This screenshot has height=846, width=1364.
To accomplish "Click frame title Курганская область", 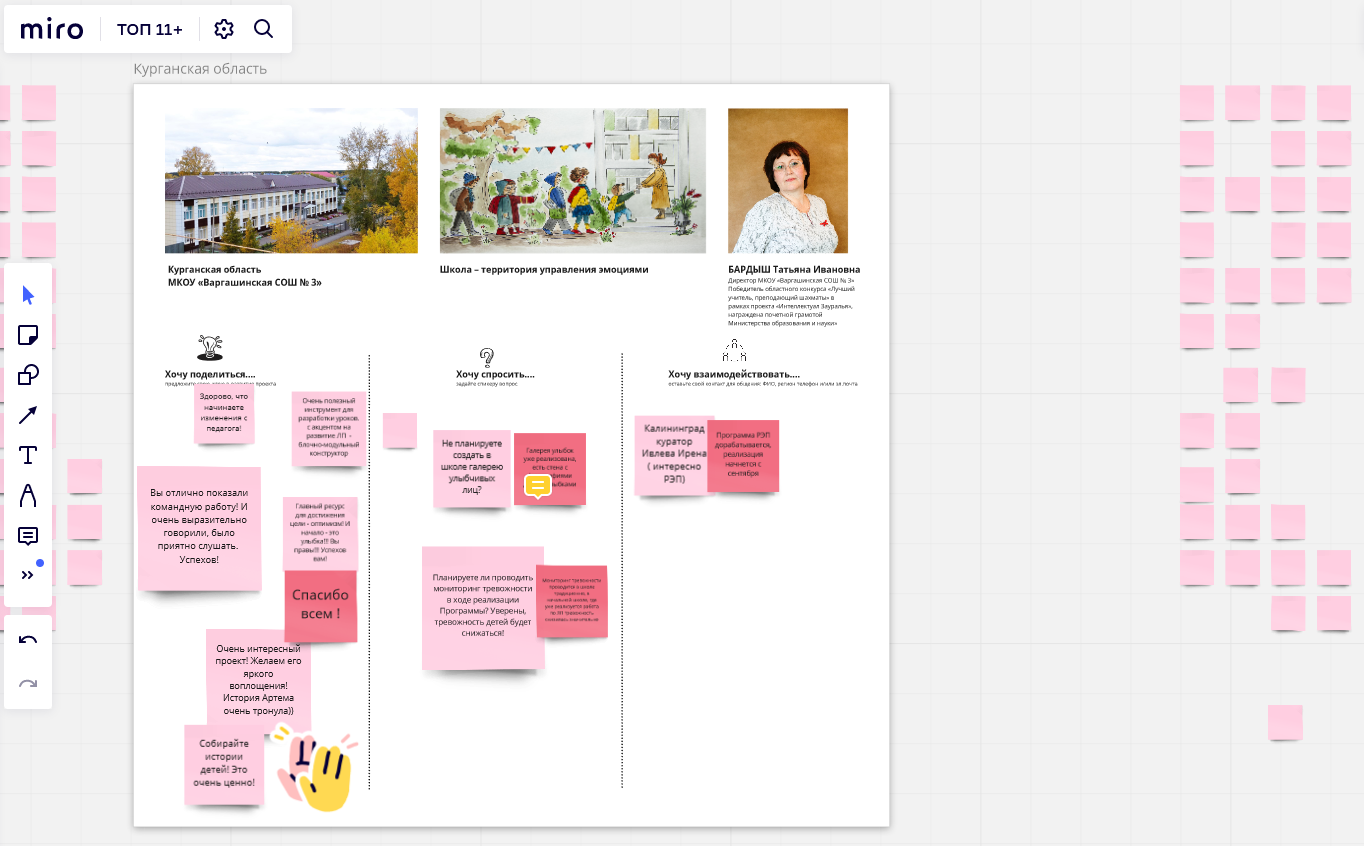I will (x=200, y=69).
